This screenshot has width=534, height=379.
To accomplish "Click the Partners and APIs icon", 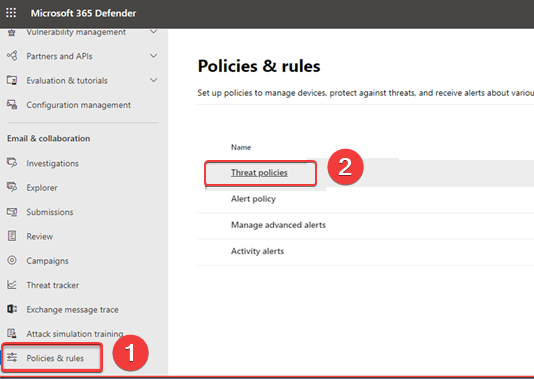I will tap(12, 56).
